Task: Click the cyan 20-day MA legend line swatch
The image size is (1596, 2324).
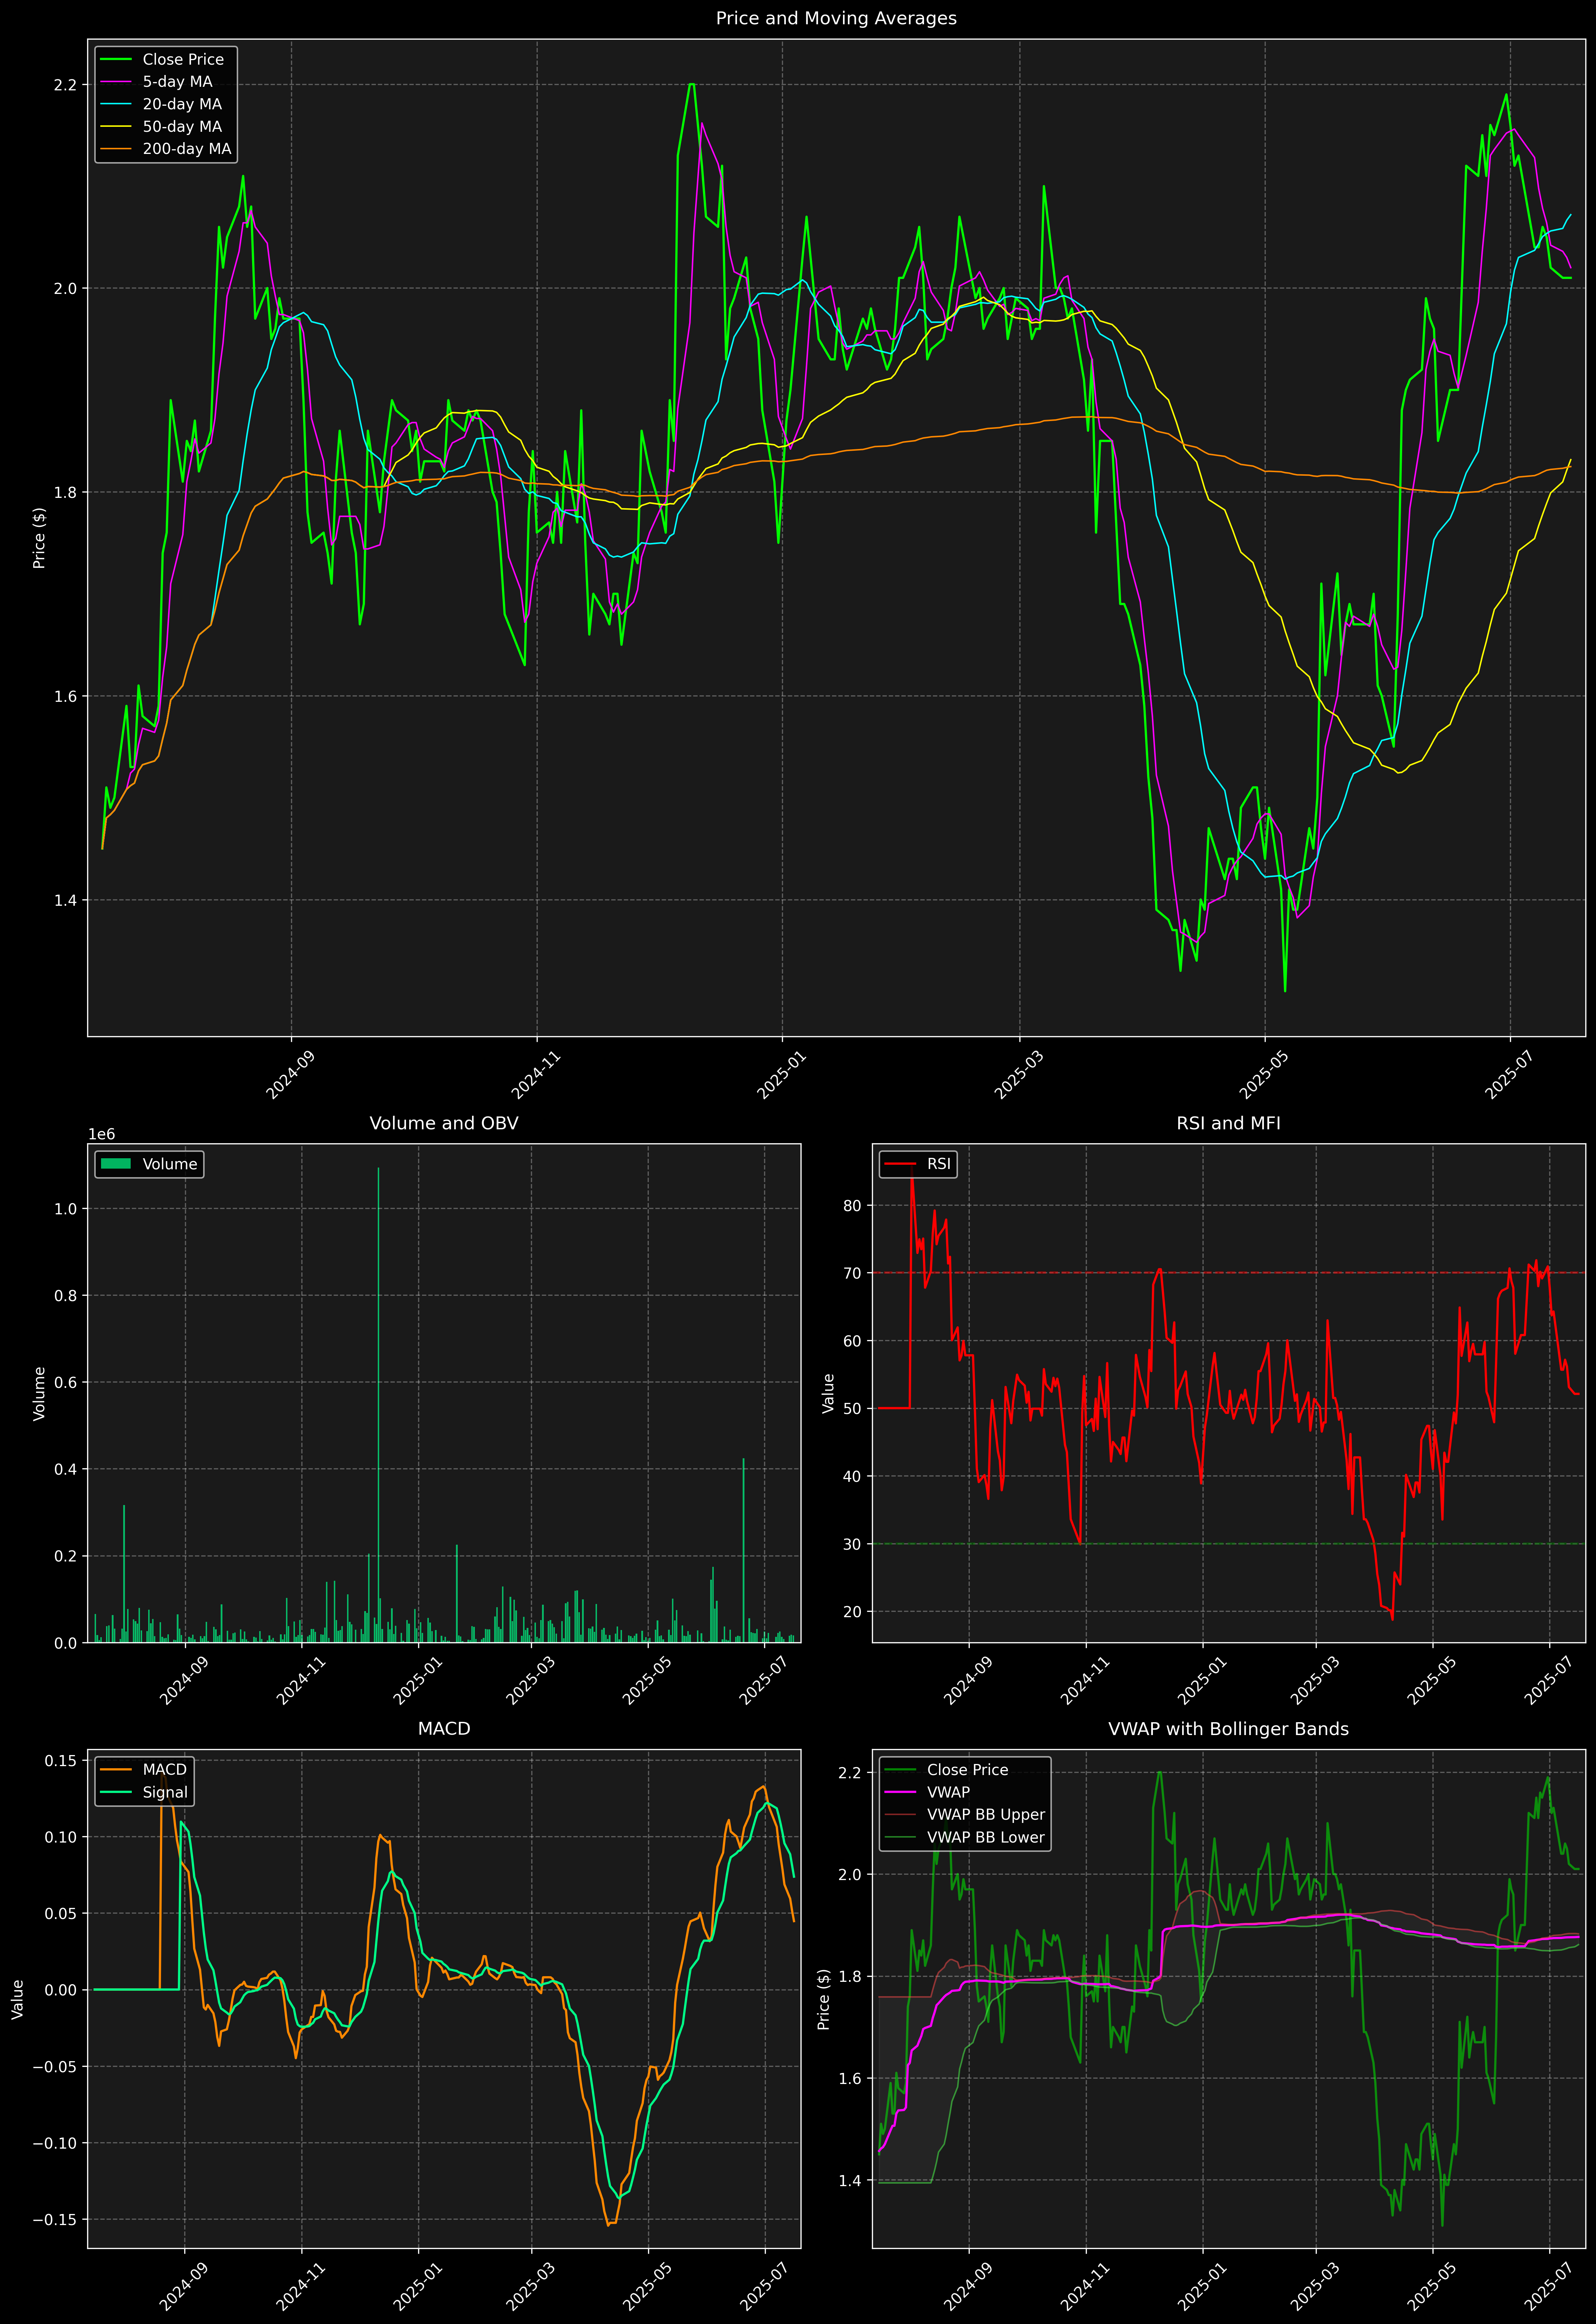Action: [116, 104]
